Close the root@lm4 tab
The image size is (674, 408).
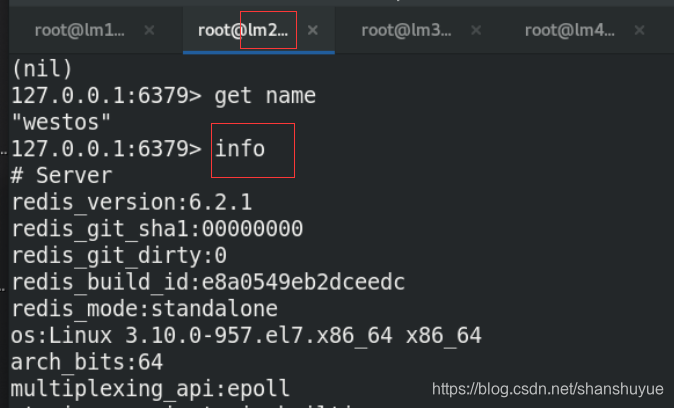click(x=639, y=30)
